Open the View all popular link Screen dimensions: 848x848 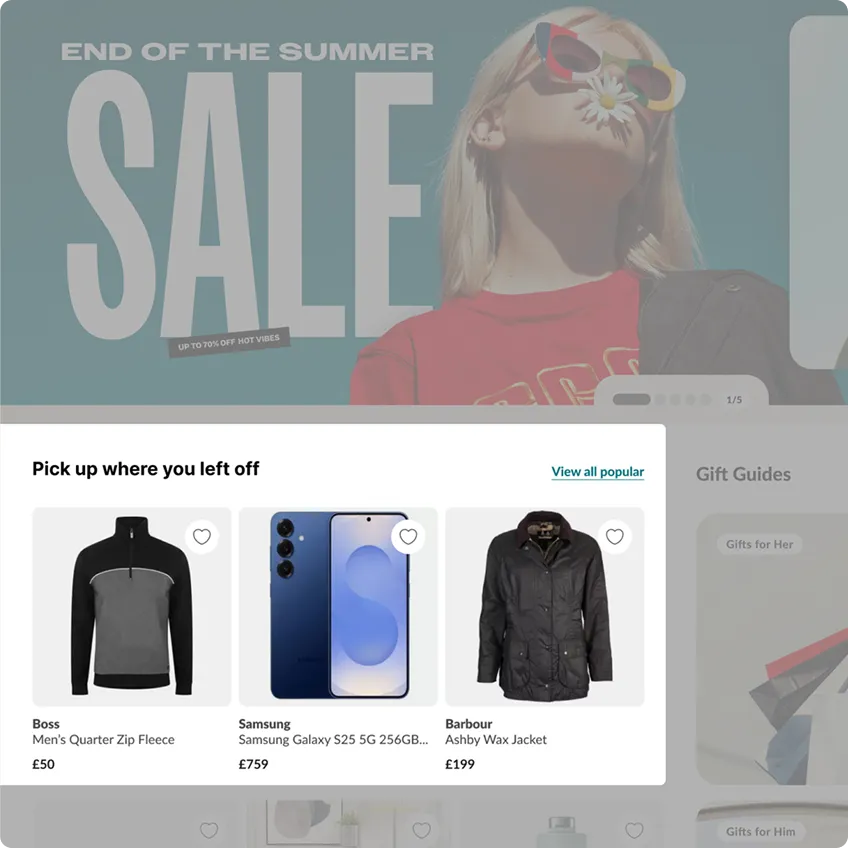pos(598,472)
